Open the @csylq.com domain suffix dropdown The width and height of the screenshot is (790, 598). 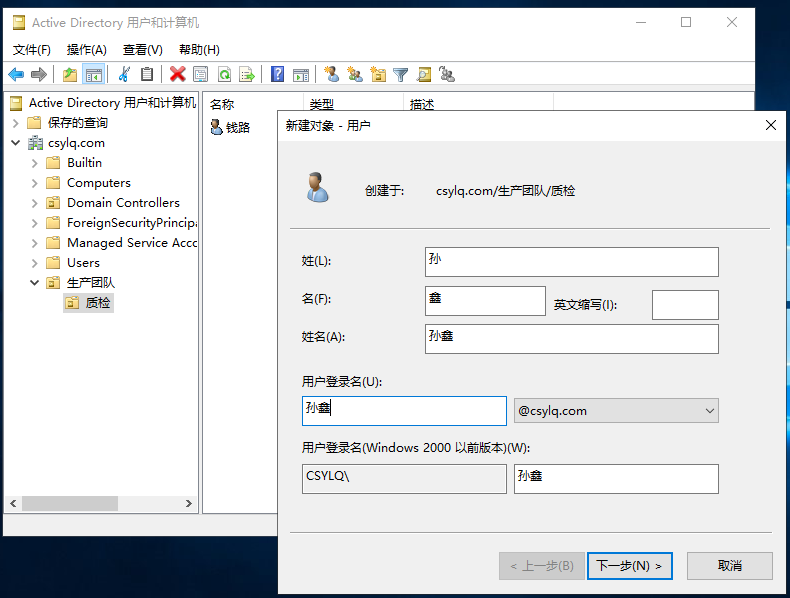pos(616,411)
